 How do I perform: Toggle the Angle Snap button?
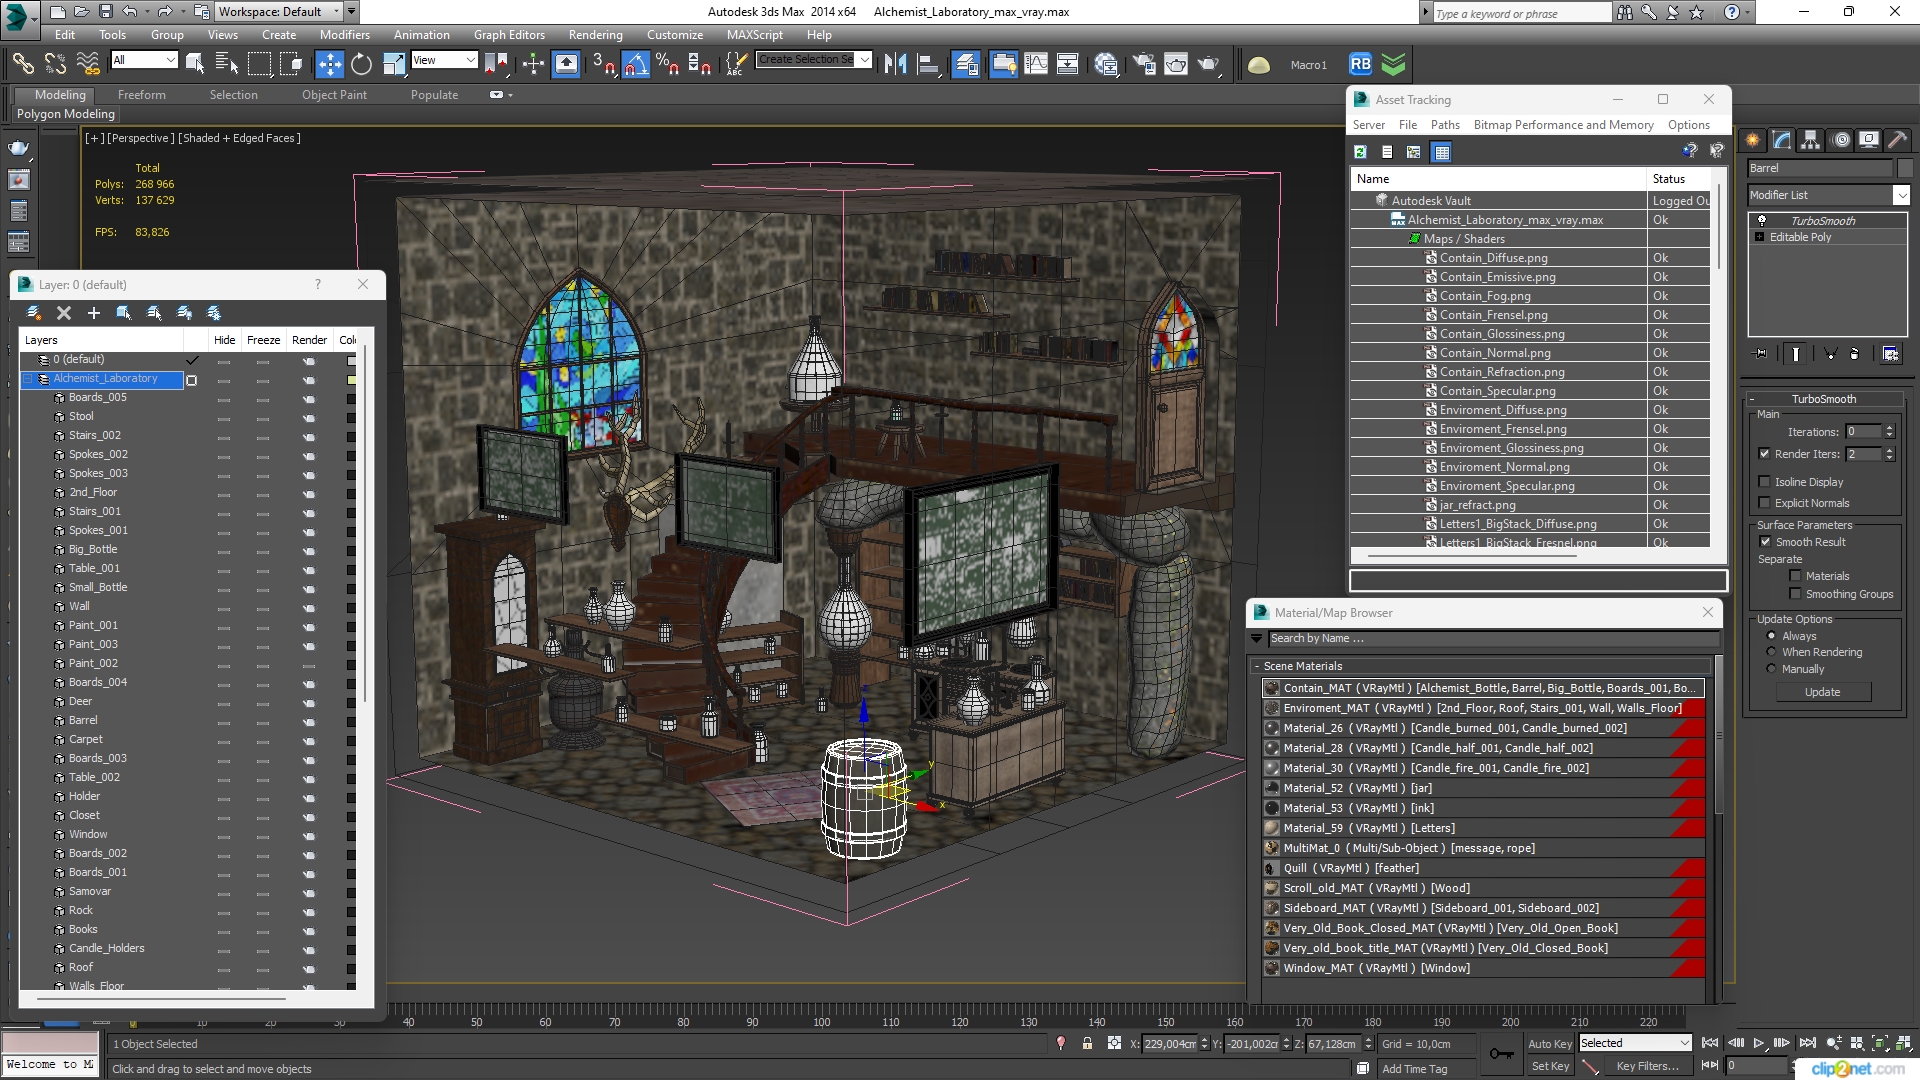pos(635,64)
